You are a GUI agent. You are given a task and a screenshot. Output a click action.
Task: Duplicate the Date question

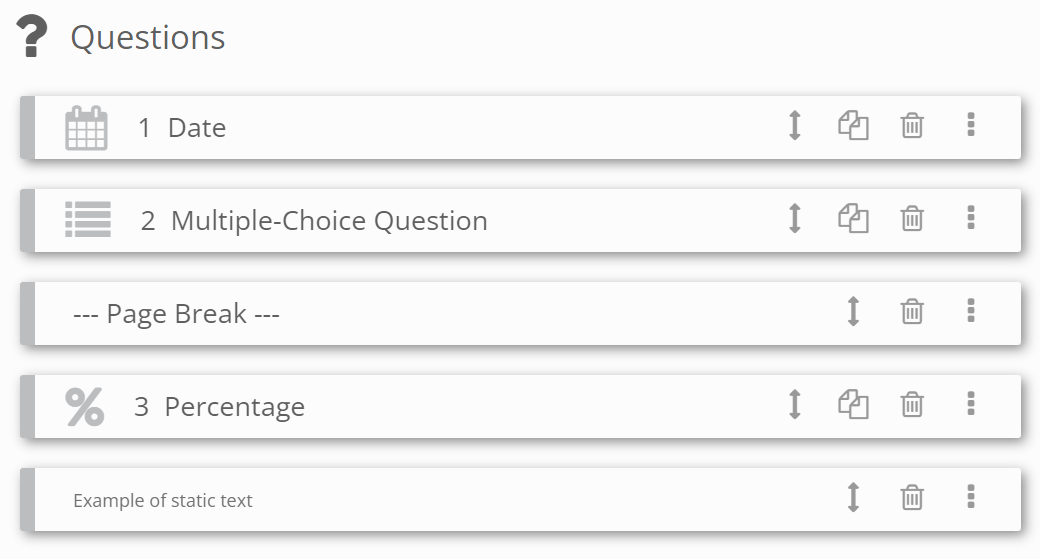coord(853,126)
